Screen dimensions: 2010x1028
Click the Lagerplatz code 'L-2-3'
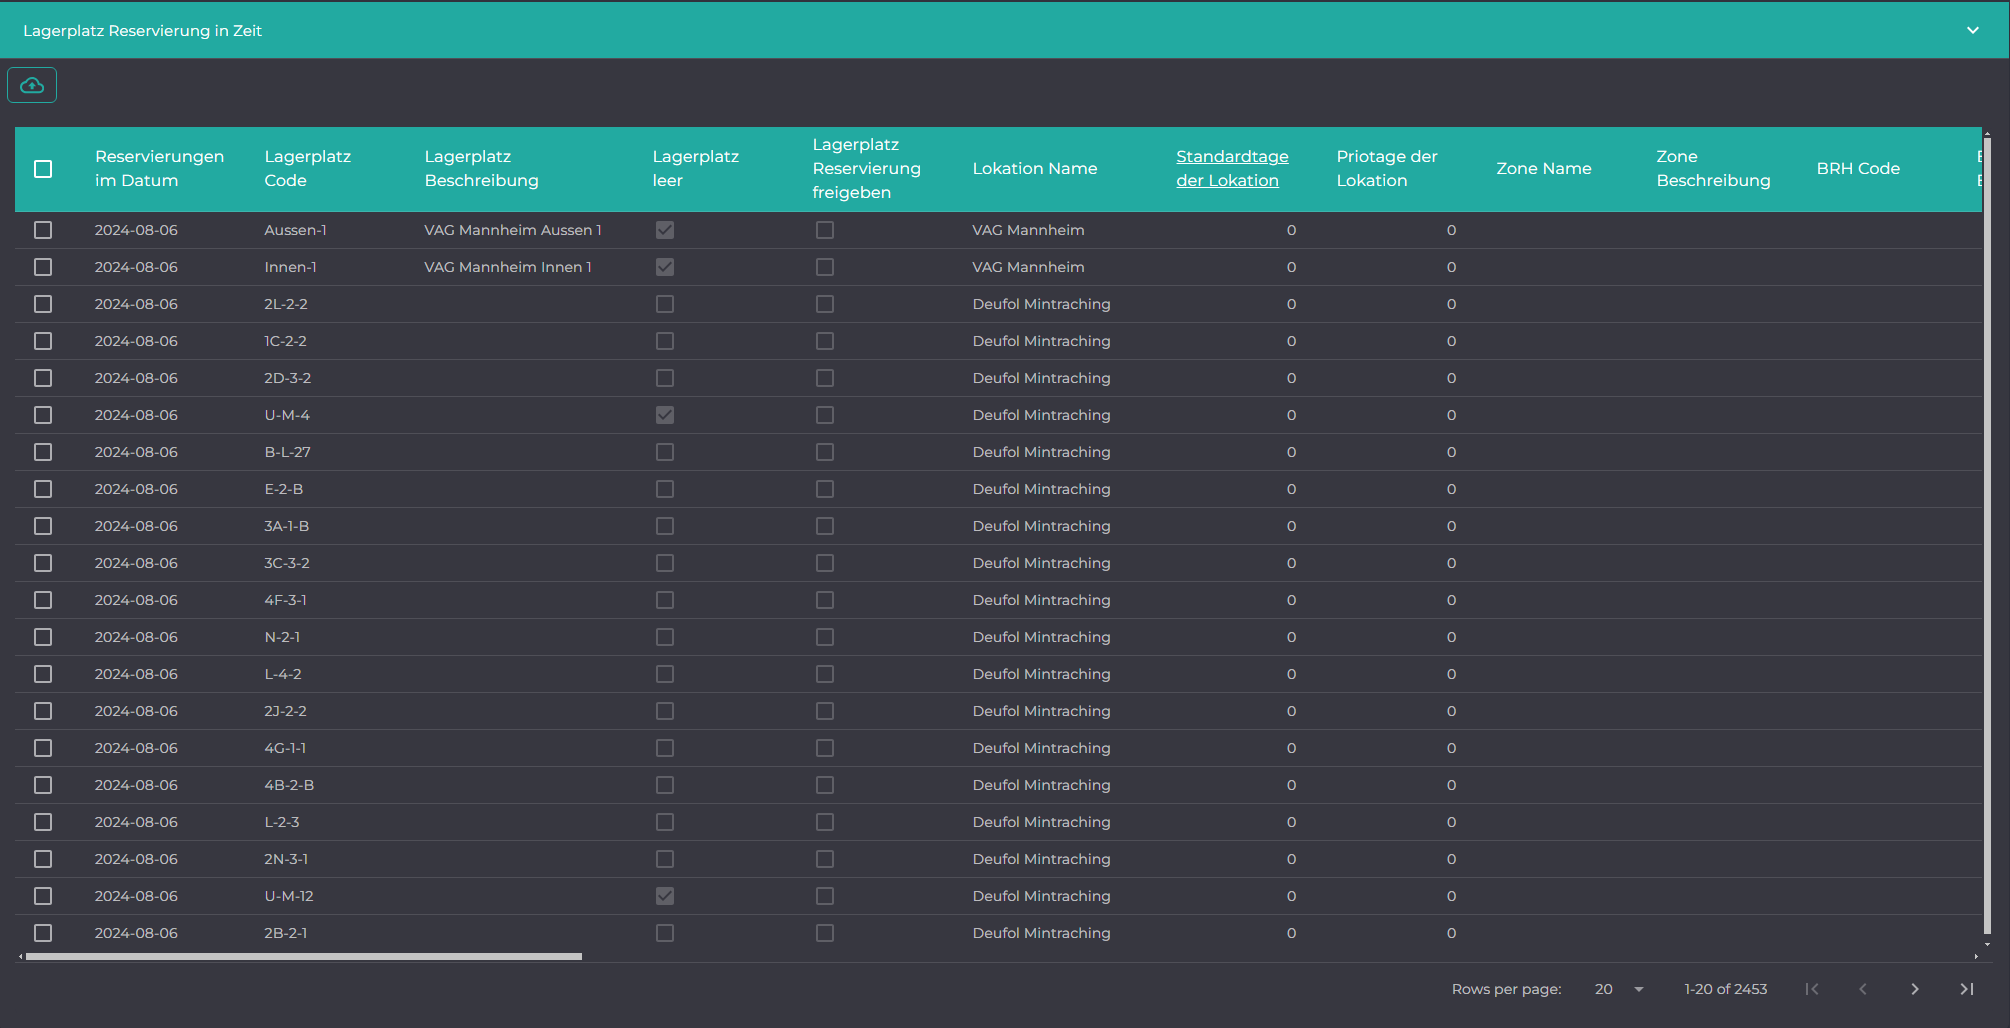282,822
